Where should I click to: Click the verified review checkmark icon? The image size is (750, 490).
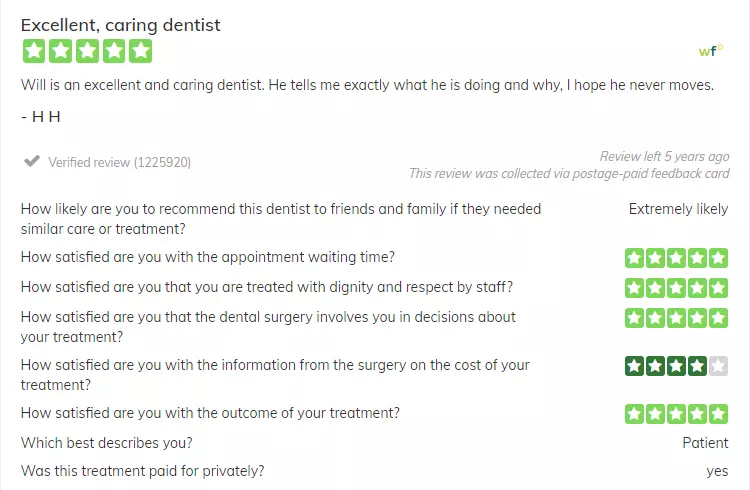[32, 161]
